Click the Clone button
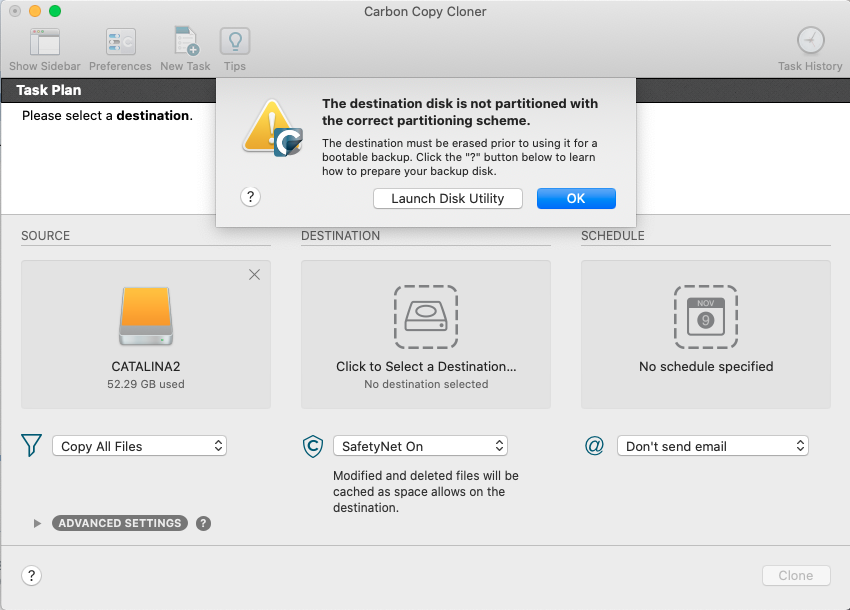The width and height of the screenshot is (850, 610). click(x=796, y=575)
